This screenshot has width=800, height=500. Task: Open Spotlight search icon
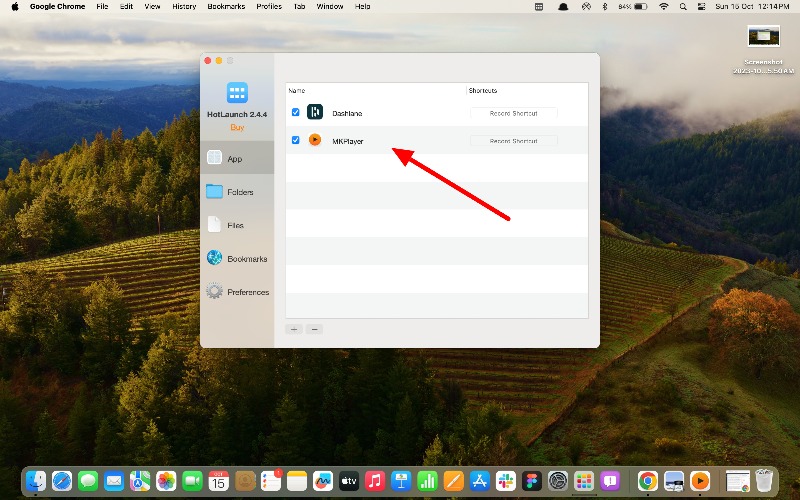click(683, 7)
